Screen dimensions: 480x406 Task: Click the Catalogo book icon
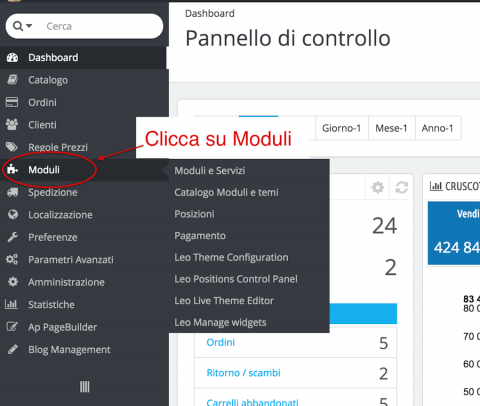click(x=13, y=80)
